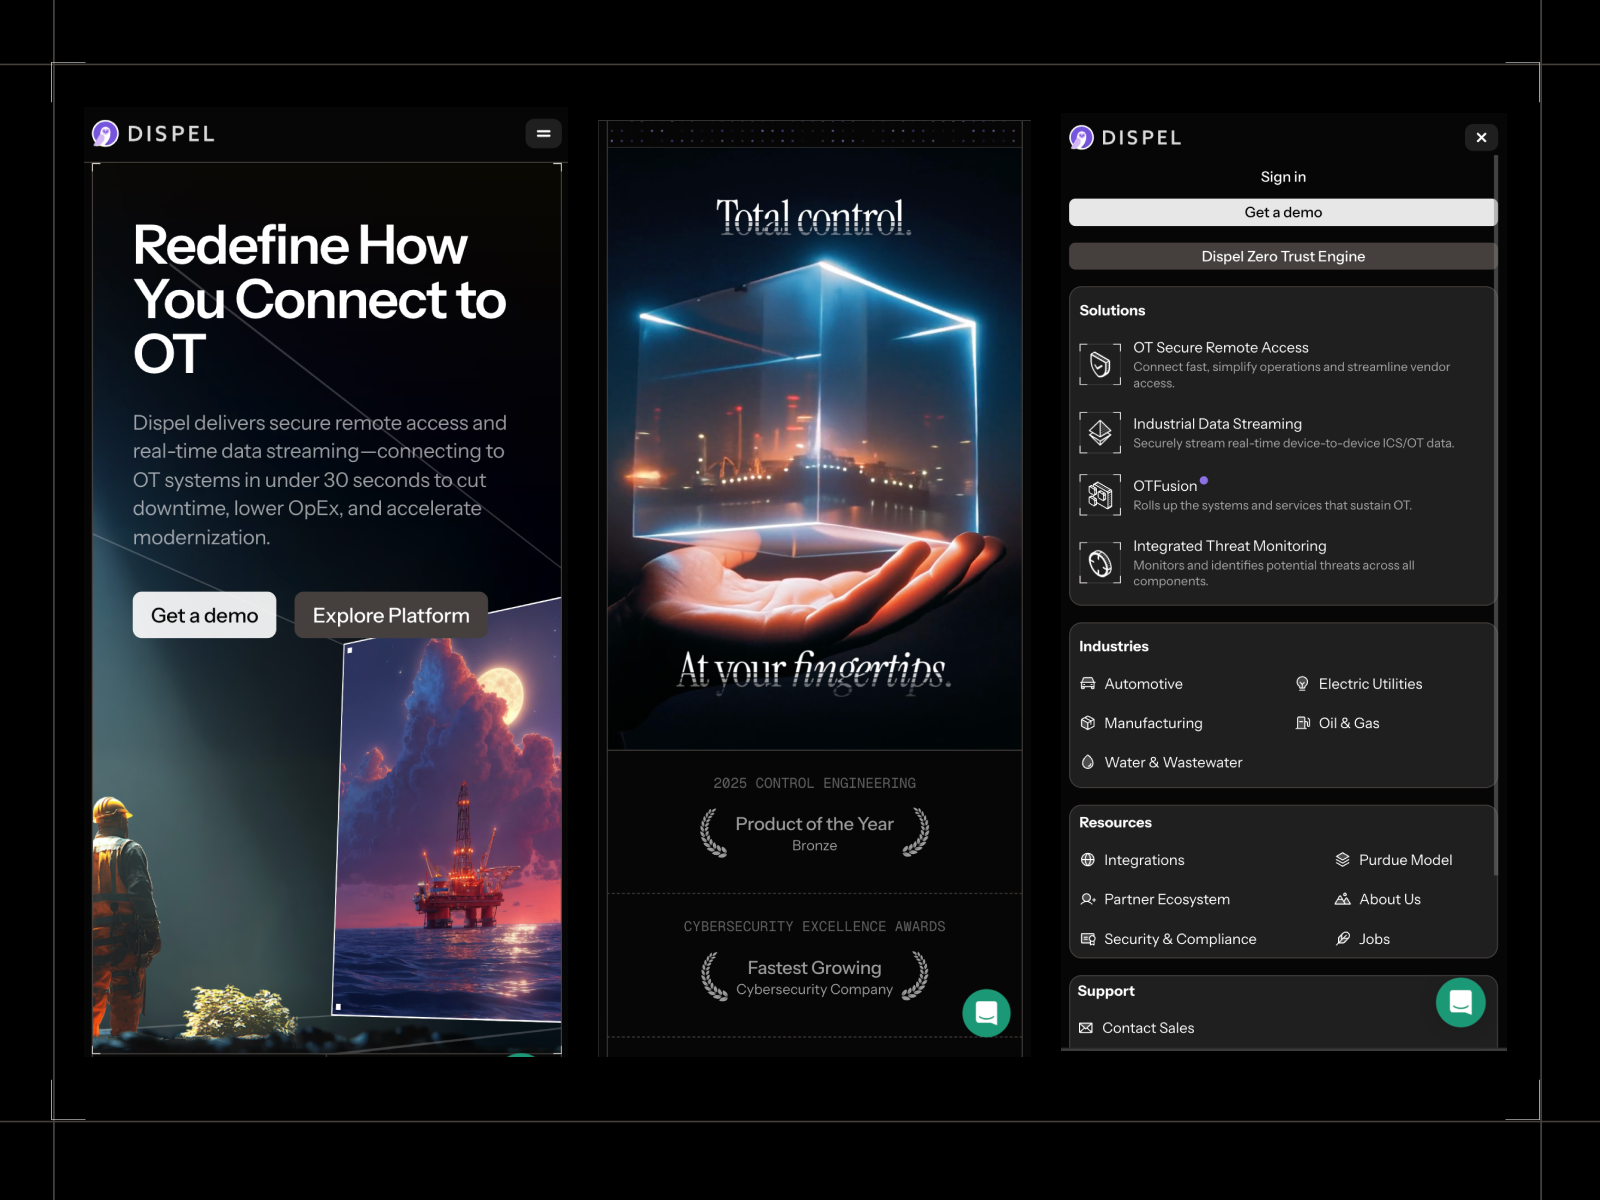Click the Industrial Data Streaming icon
The width and height of the screenshot is (1600, 1200).
[1100, 432]
